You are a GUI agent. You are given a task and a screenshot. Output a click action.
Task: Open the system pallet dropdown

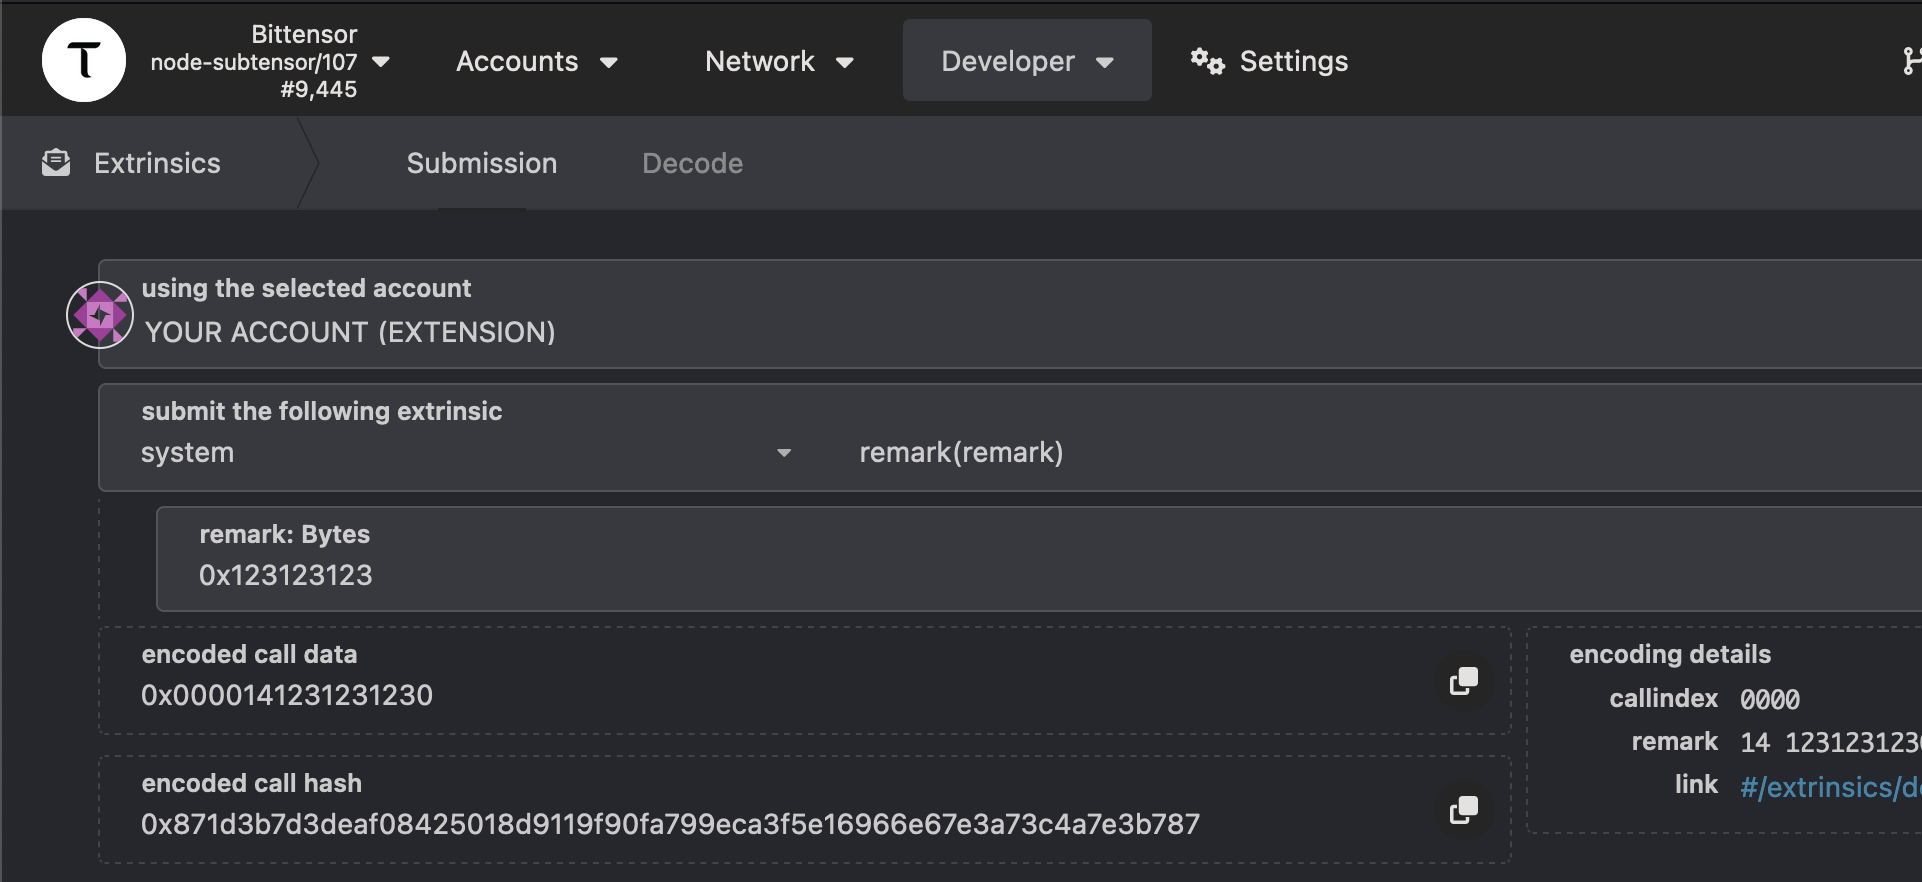tap(467, 452)
